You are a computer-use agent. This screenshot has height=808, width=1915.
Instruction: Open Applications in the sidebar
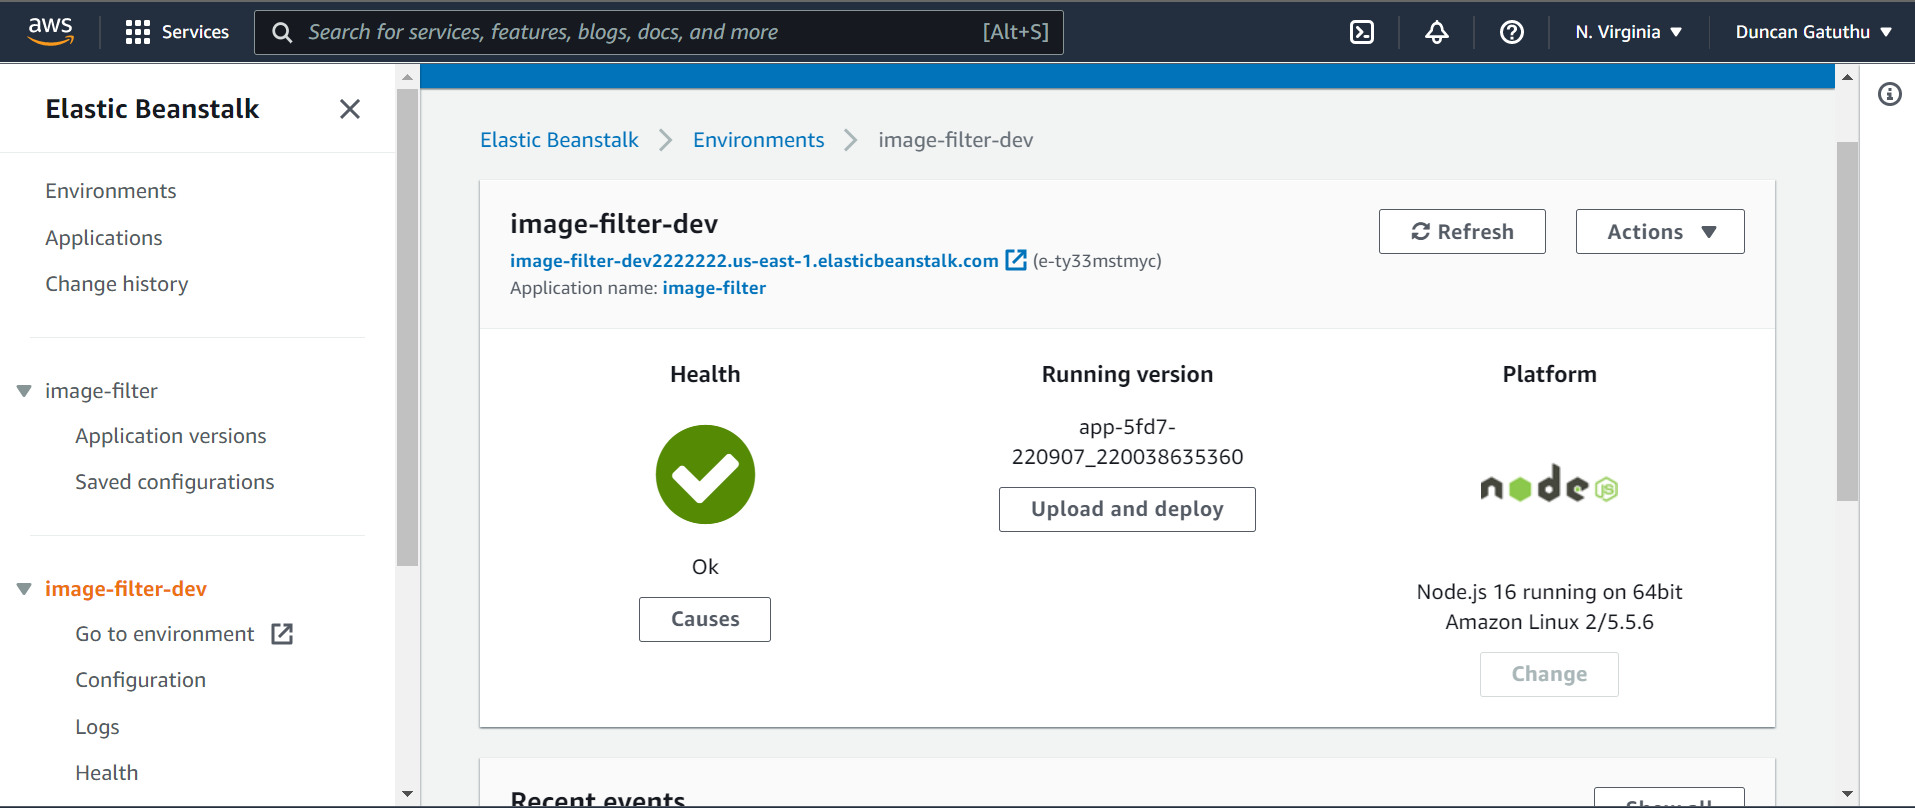click(x=104, y=238)
